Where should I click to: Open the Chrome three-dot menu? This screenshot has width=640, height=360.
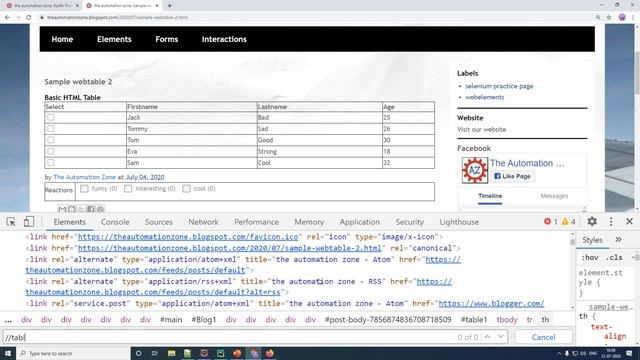point(633,18)
